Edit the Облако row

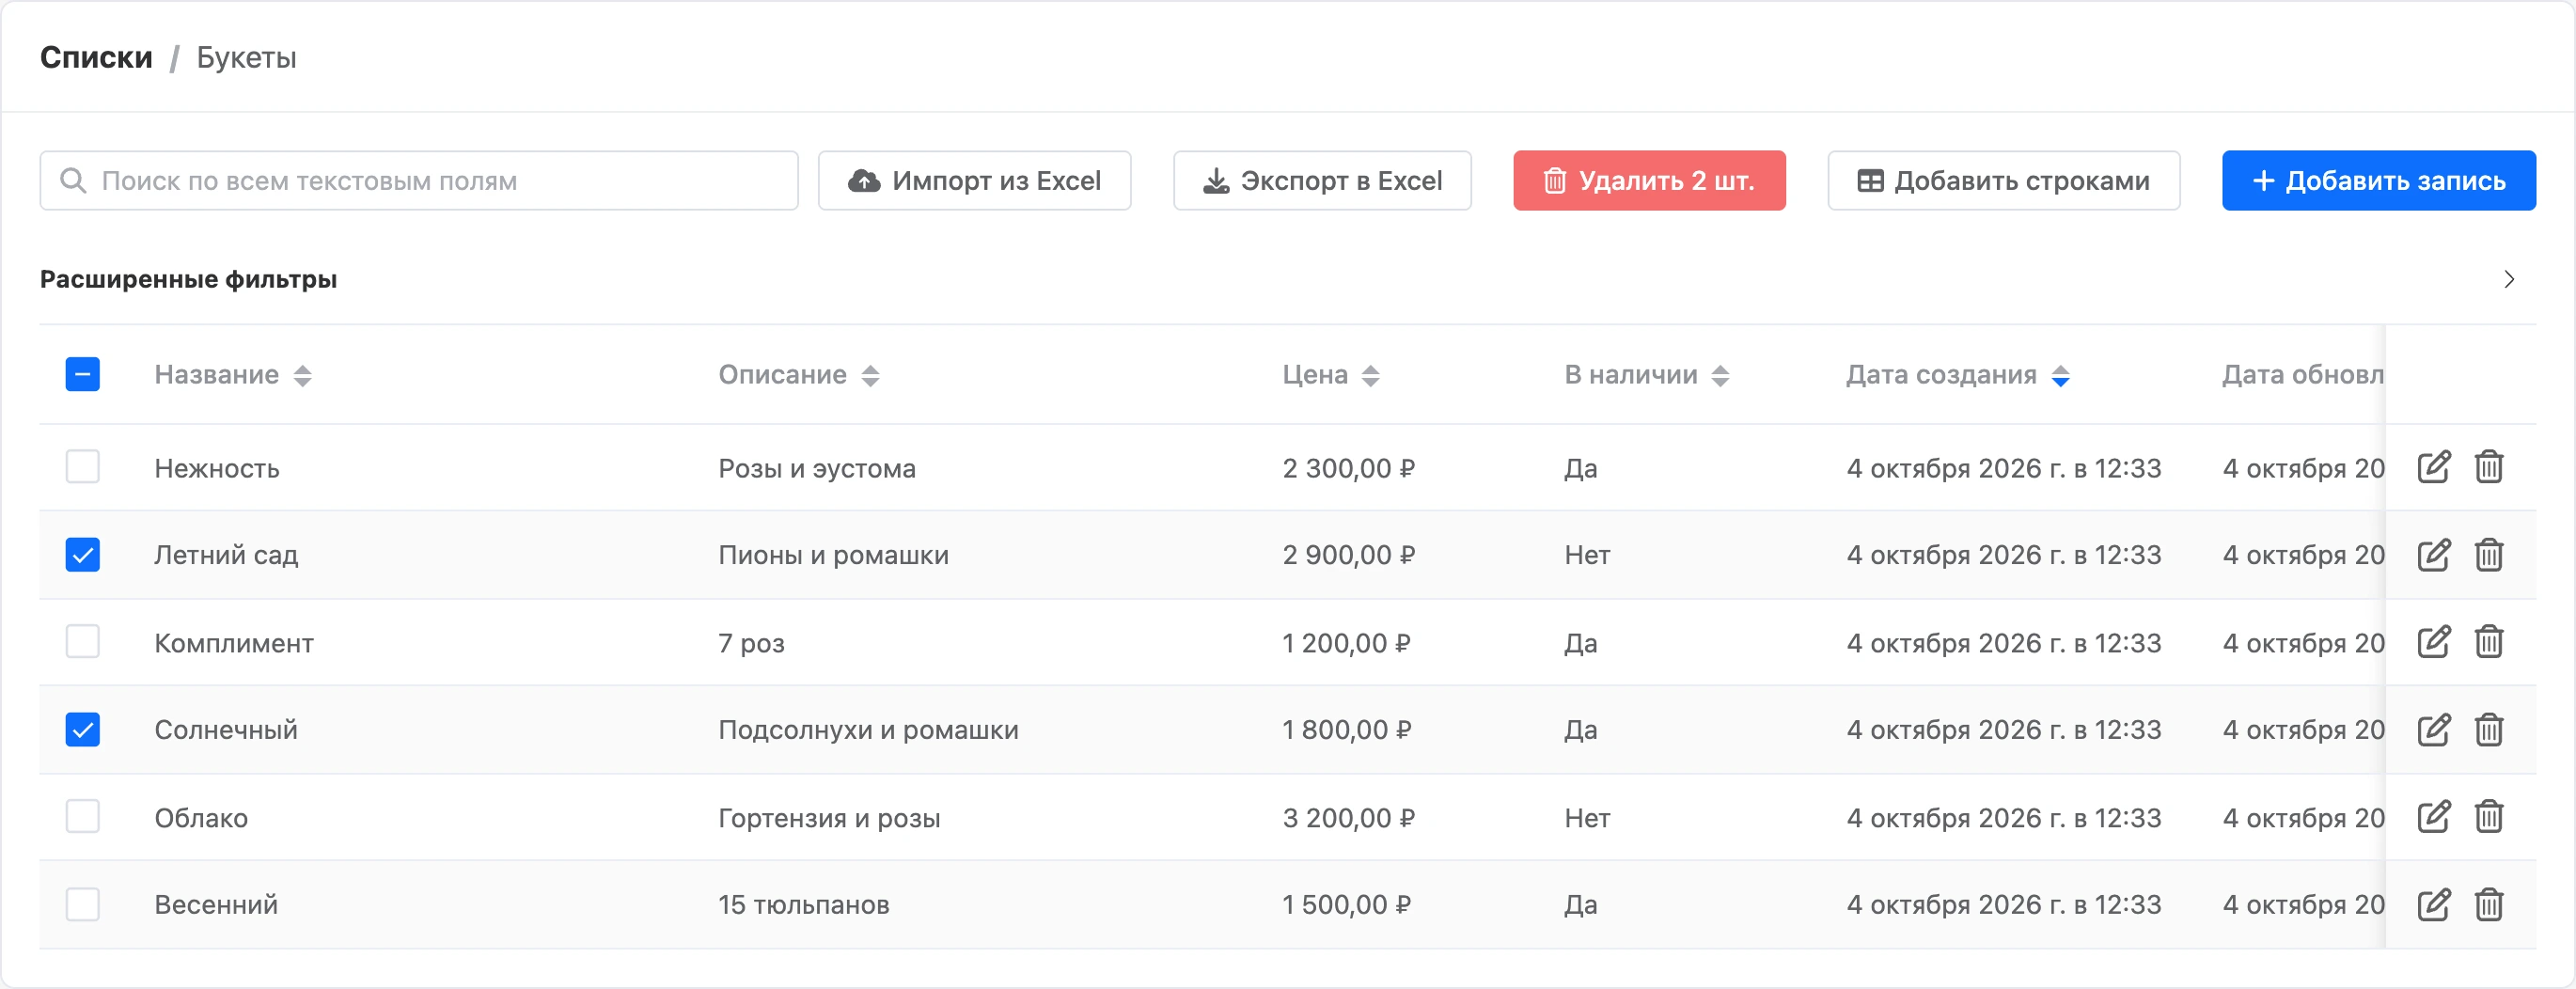pos(2433,817)
